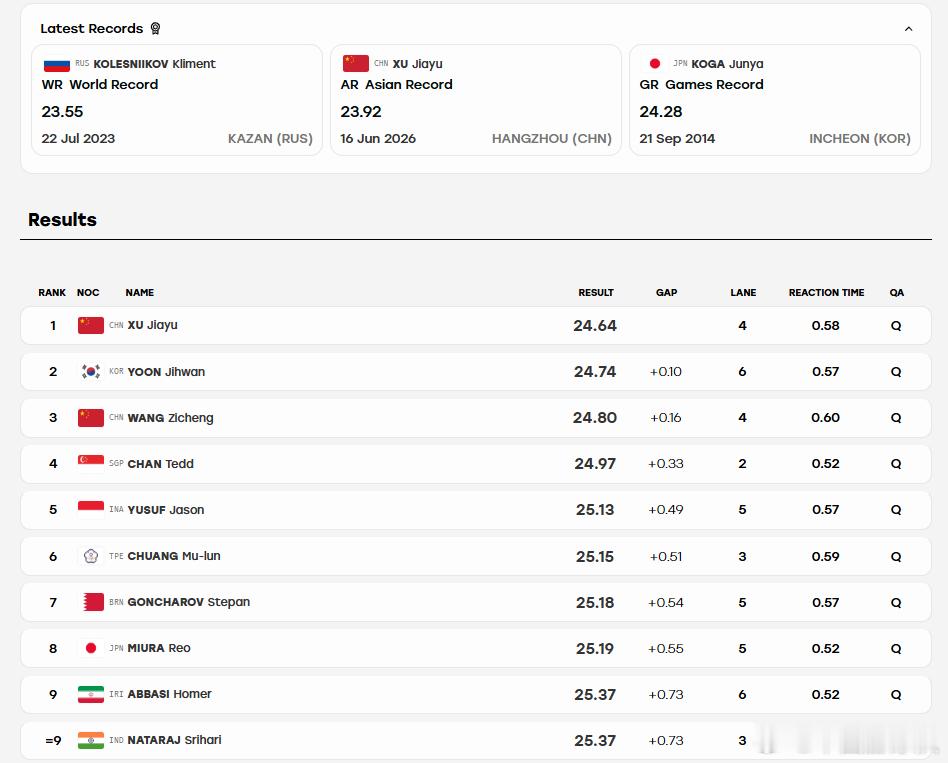Sort by REACTION TIME column header

826,293
